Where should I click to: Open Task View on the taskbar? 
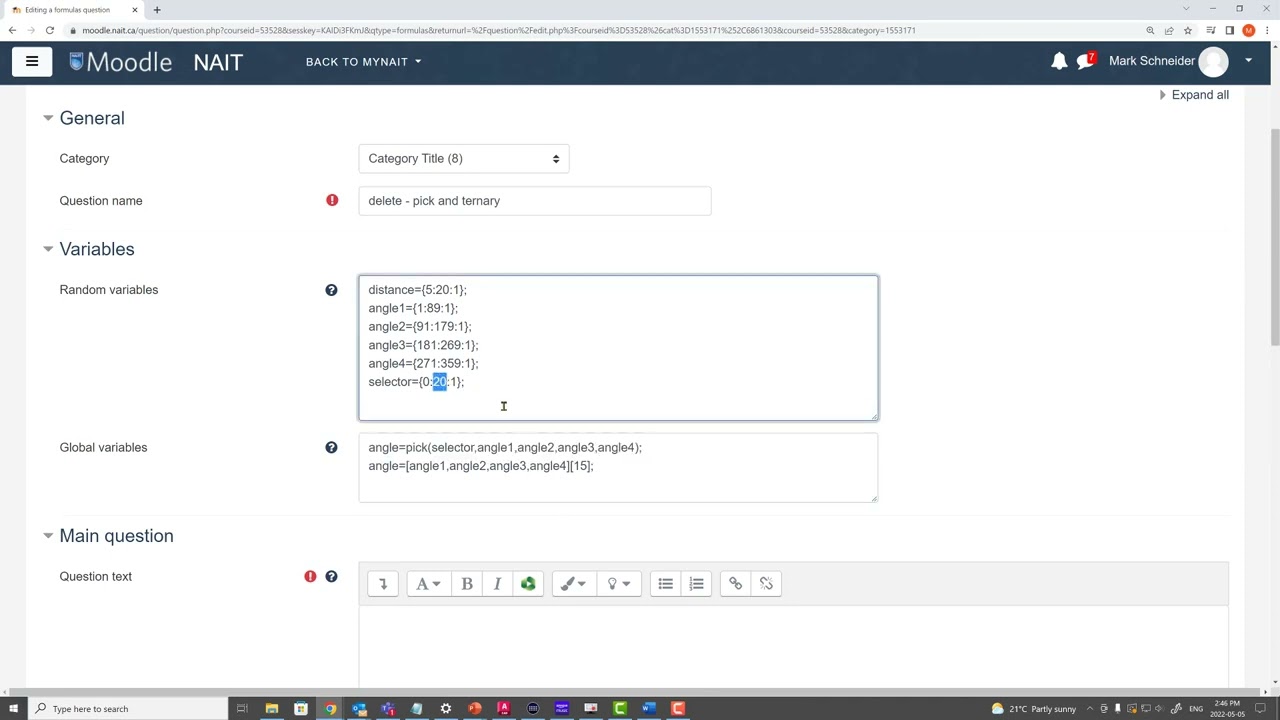point(242,709)
